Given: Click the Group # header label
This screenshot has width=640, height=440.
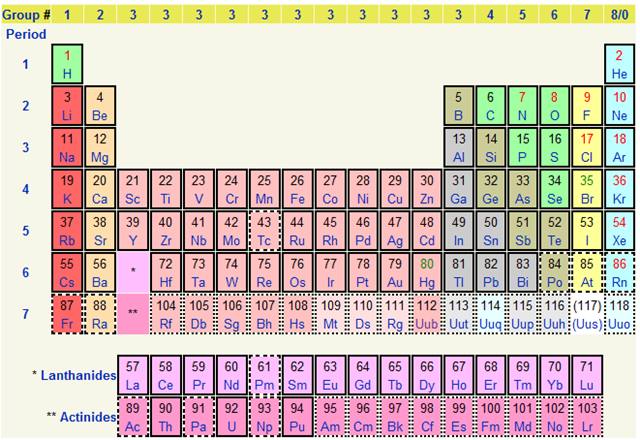Looking at the screenshot, I should pyautogui.click(x=26, y=15).
